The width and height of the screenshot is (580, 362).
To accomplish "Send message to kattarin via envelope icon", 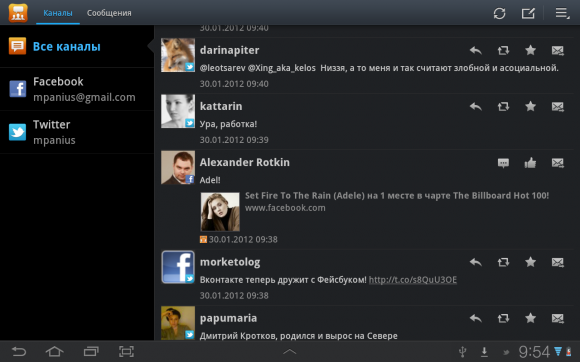I will 558,106.
